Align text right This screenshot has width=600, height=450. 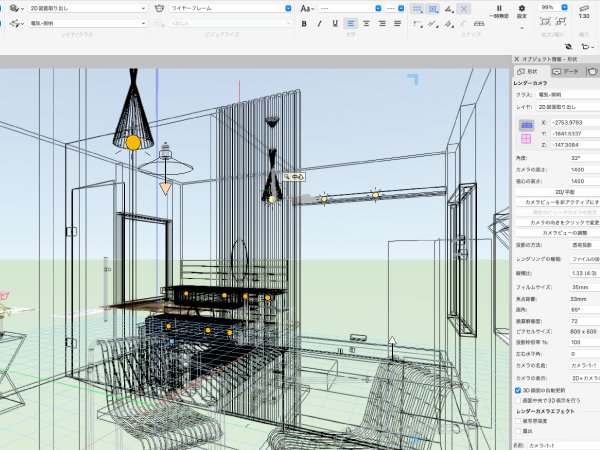tap(382, 23)
